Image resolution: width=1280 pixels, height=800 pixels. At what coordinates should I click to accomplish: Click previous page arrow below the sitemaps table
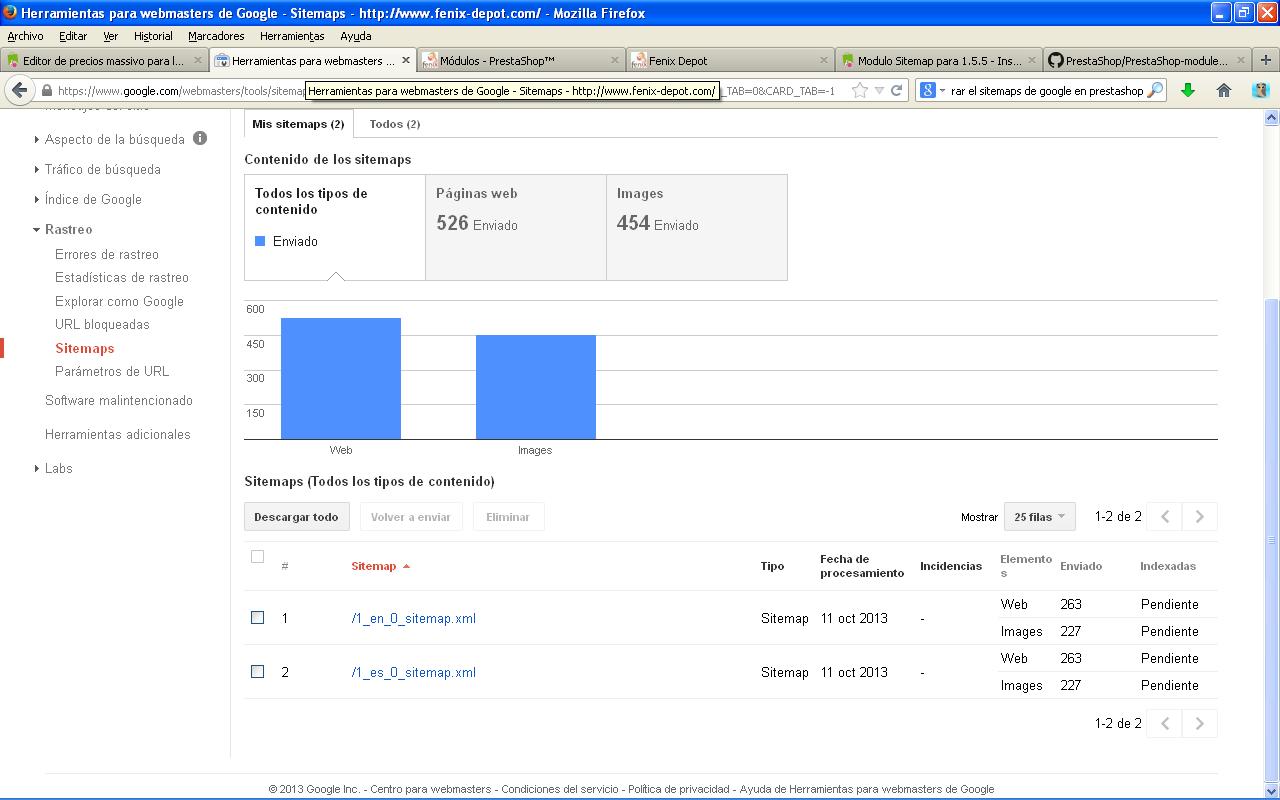1165,723
